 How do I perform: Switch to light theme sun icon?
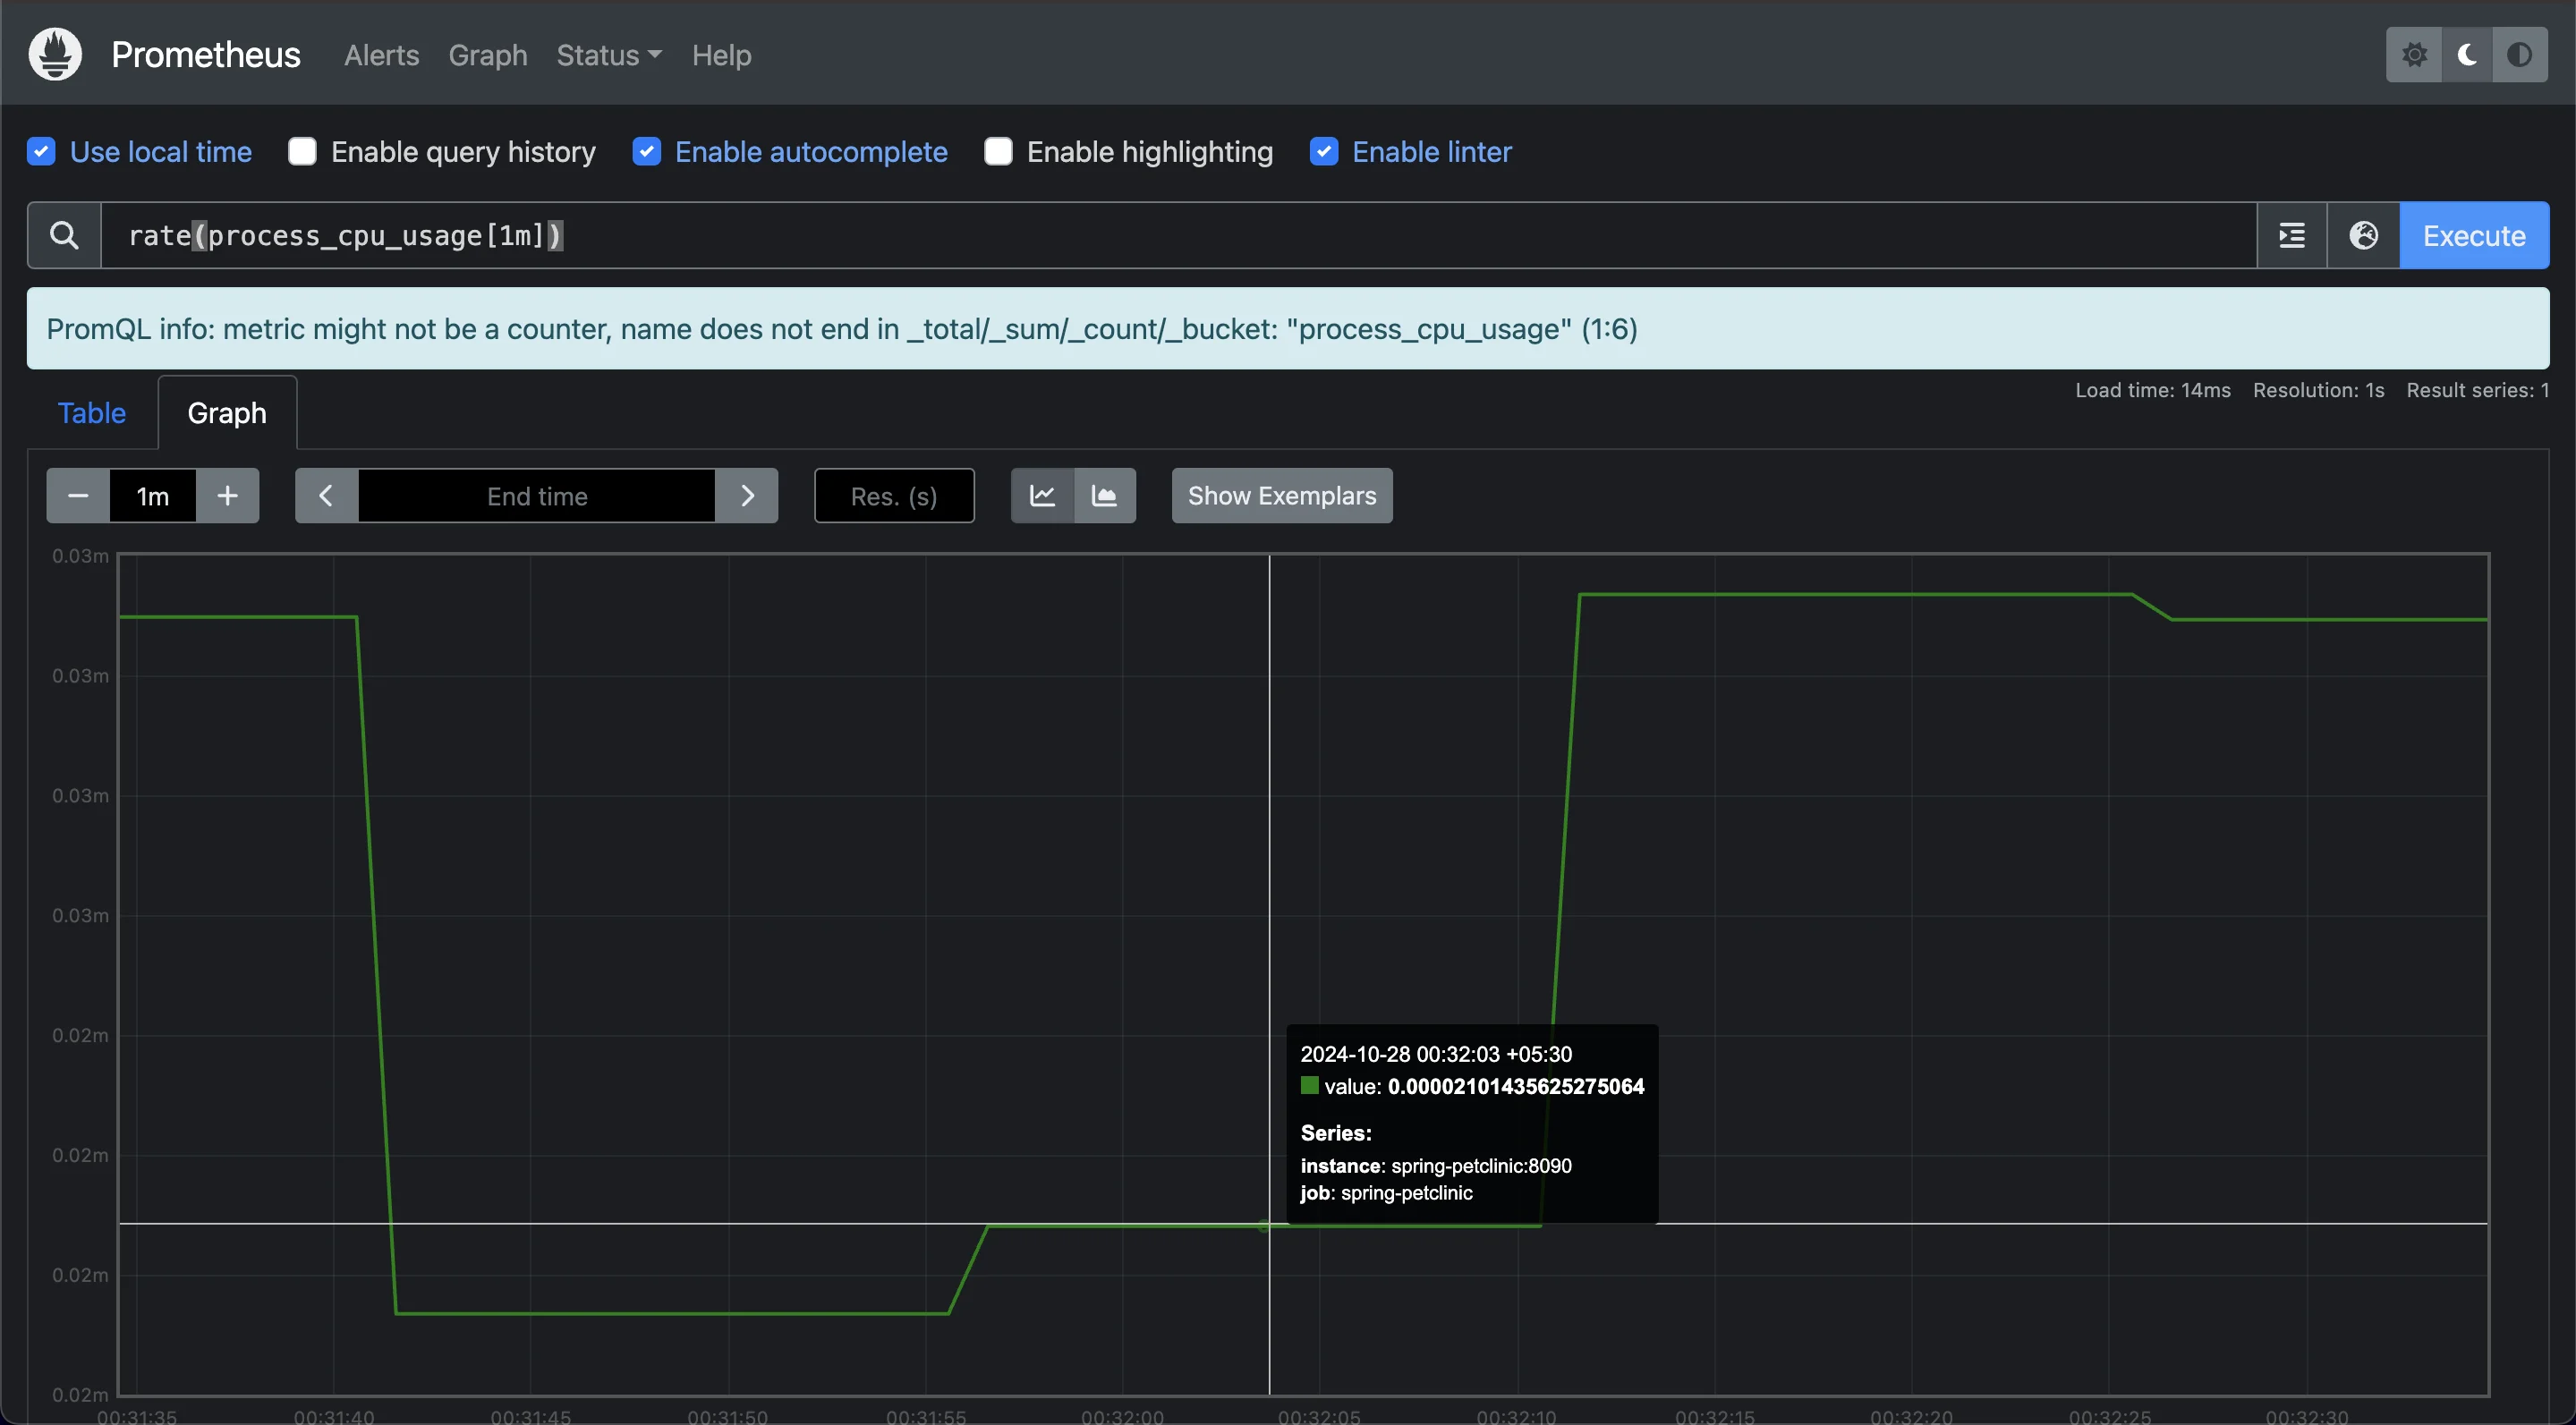click(x=2414, y=55)
